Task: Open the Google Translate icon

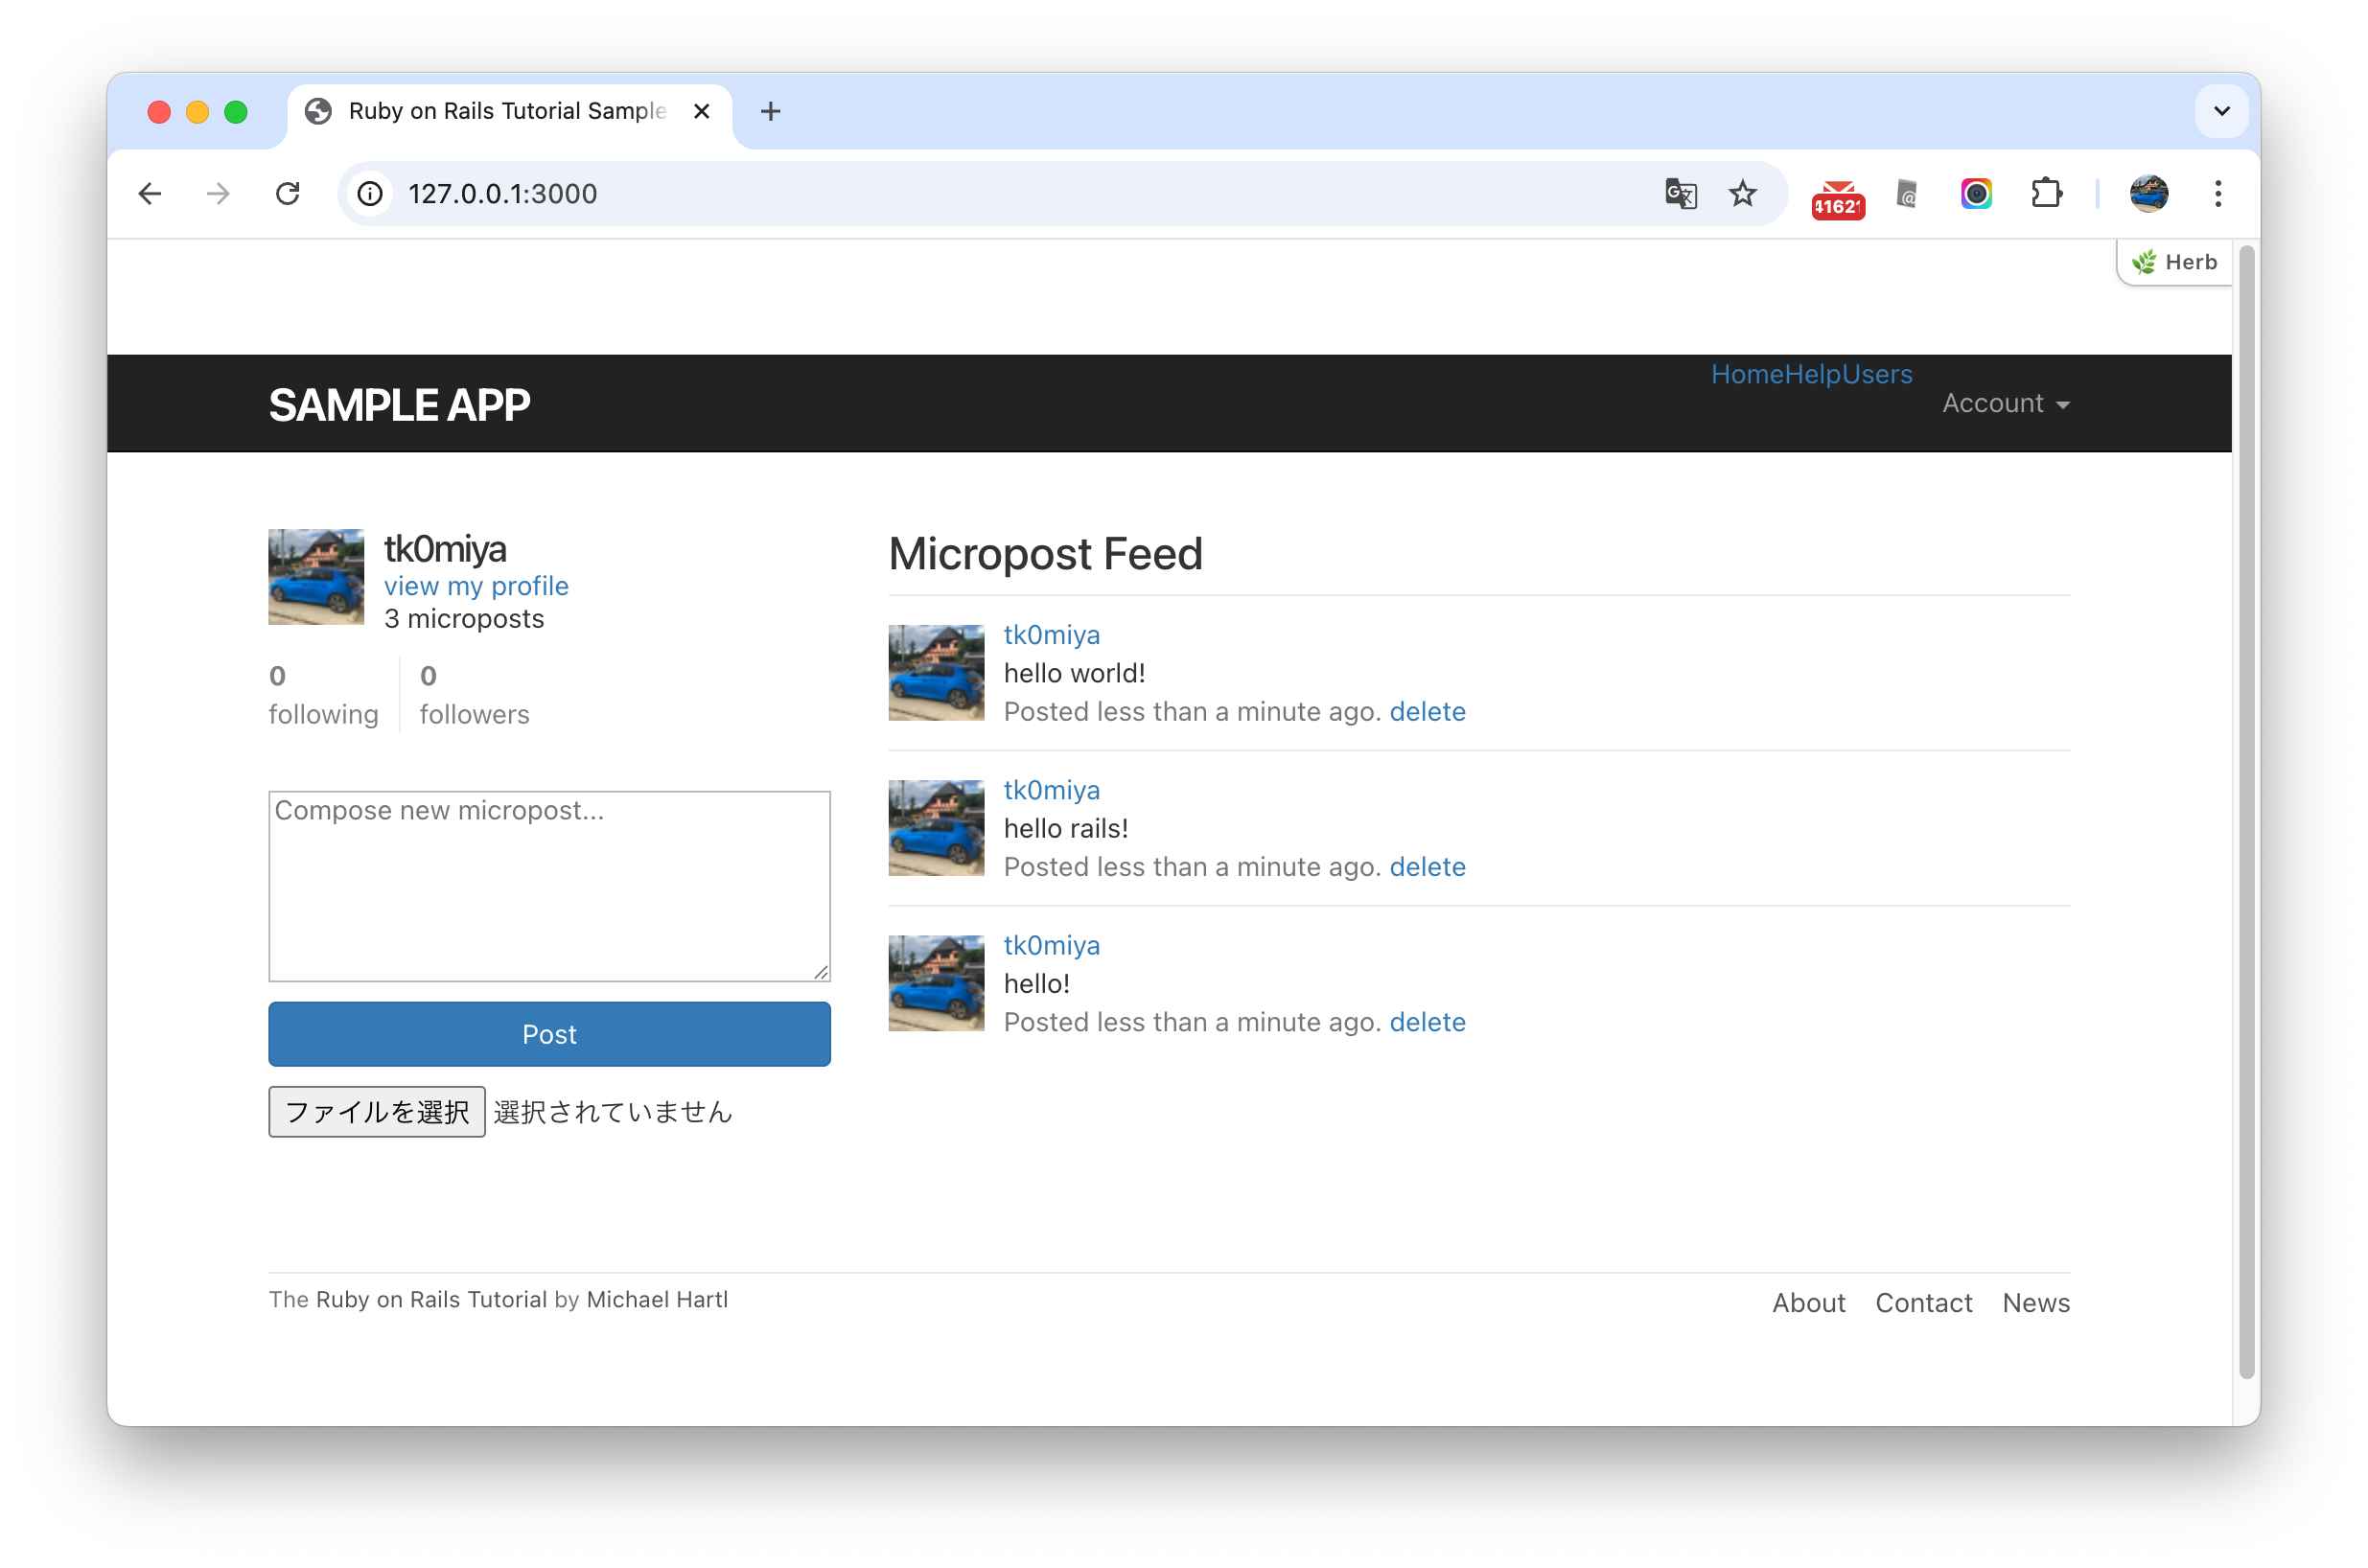Action: pos(1680,193)
